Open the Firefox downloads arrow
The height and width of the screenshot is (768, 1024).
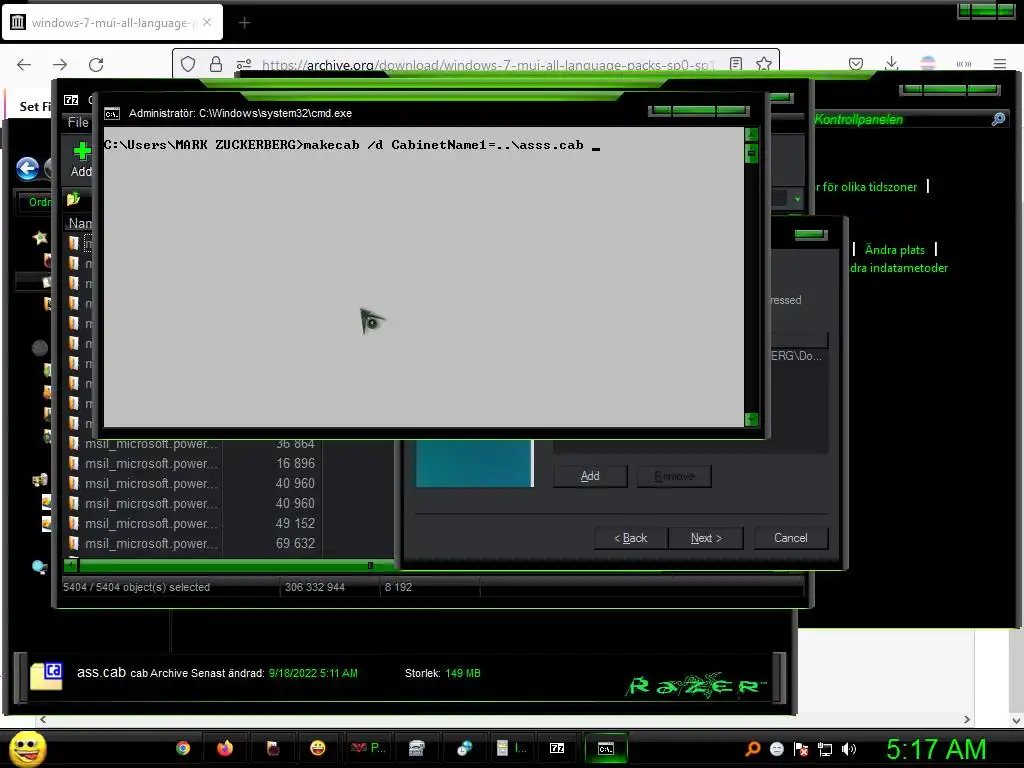click(x=891, y=63)
